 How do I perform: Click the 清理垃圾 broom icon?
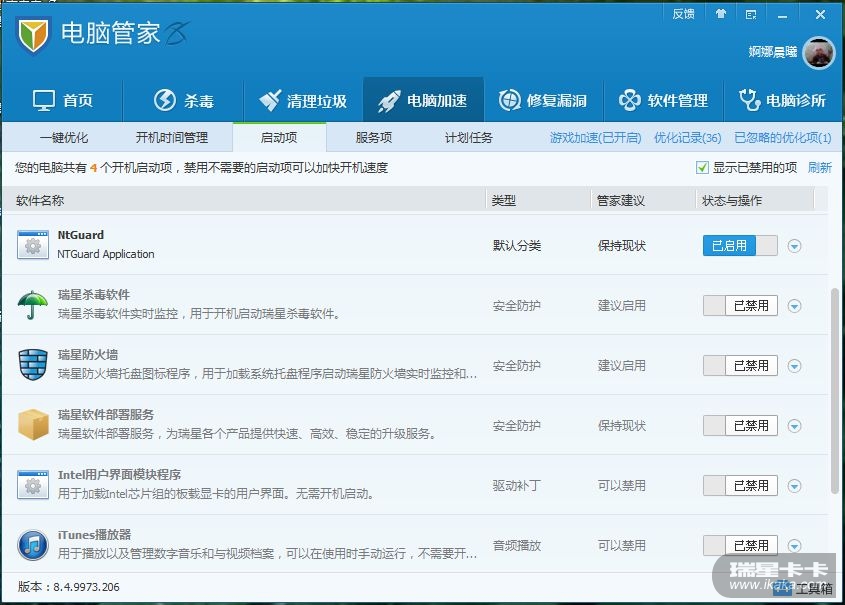(270, 100)
